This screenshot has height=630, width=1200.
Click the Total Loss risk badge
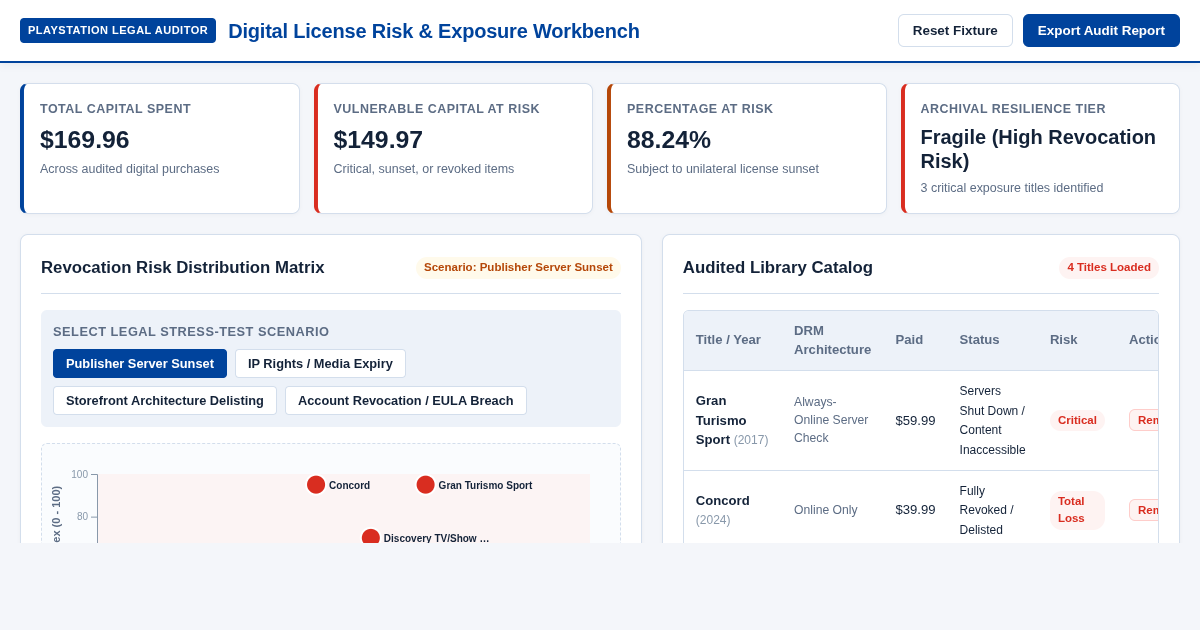(1077, 510)
